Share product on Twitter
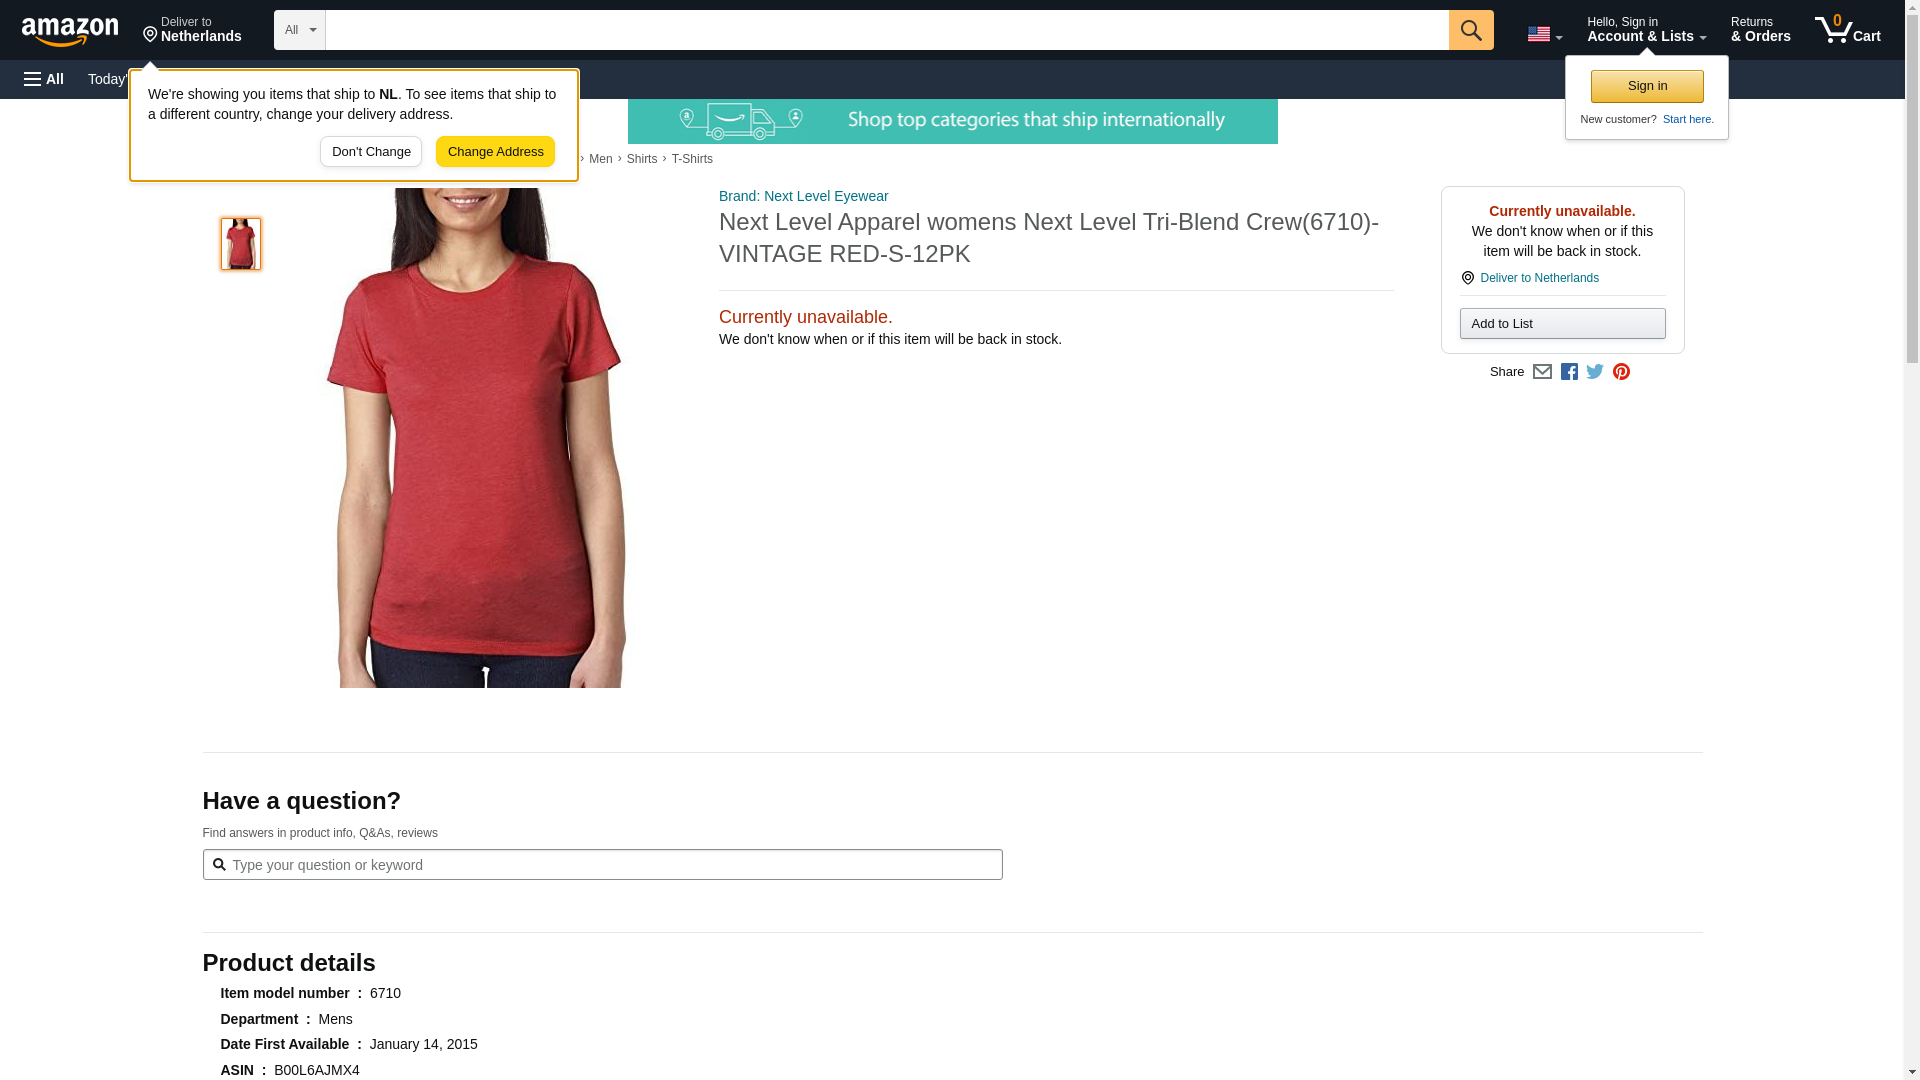 [x=1595, y=372]
